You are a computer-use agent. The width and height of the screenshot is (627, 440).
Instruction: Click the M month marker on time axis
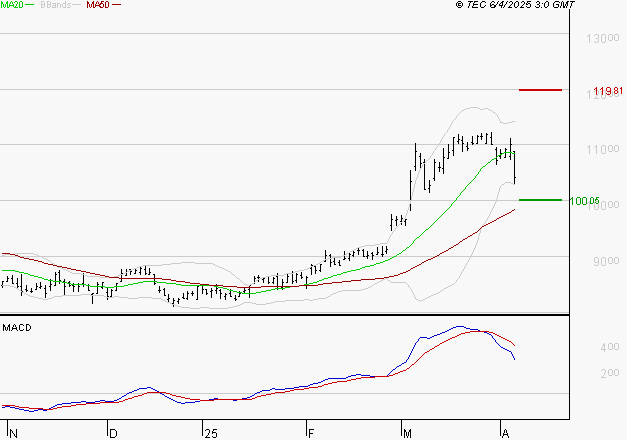pos(407,434)
